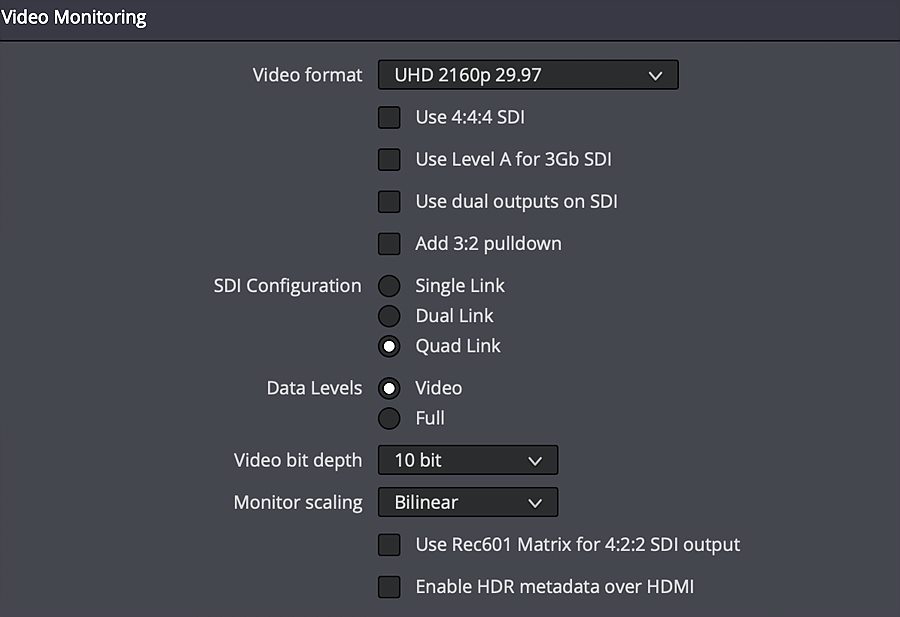This screenshot has width=900, height=617.
Task: Click the SDI Configuration label text
Action: (x=288, y=286)
